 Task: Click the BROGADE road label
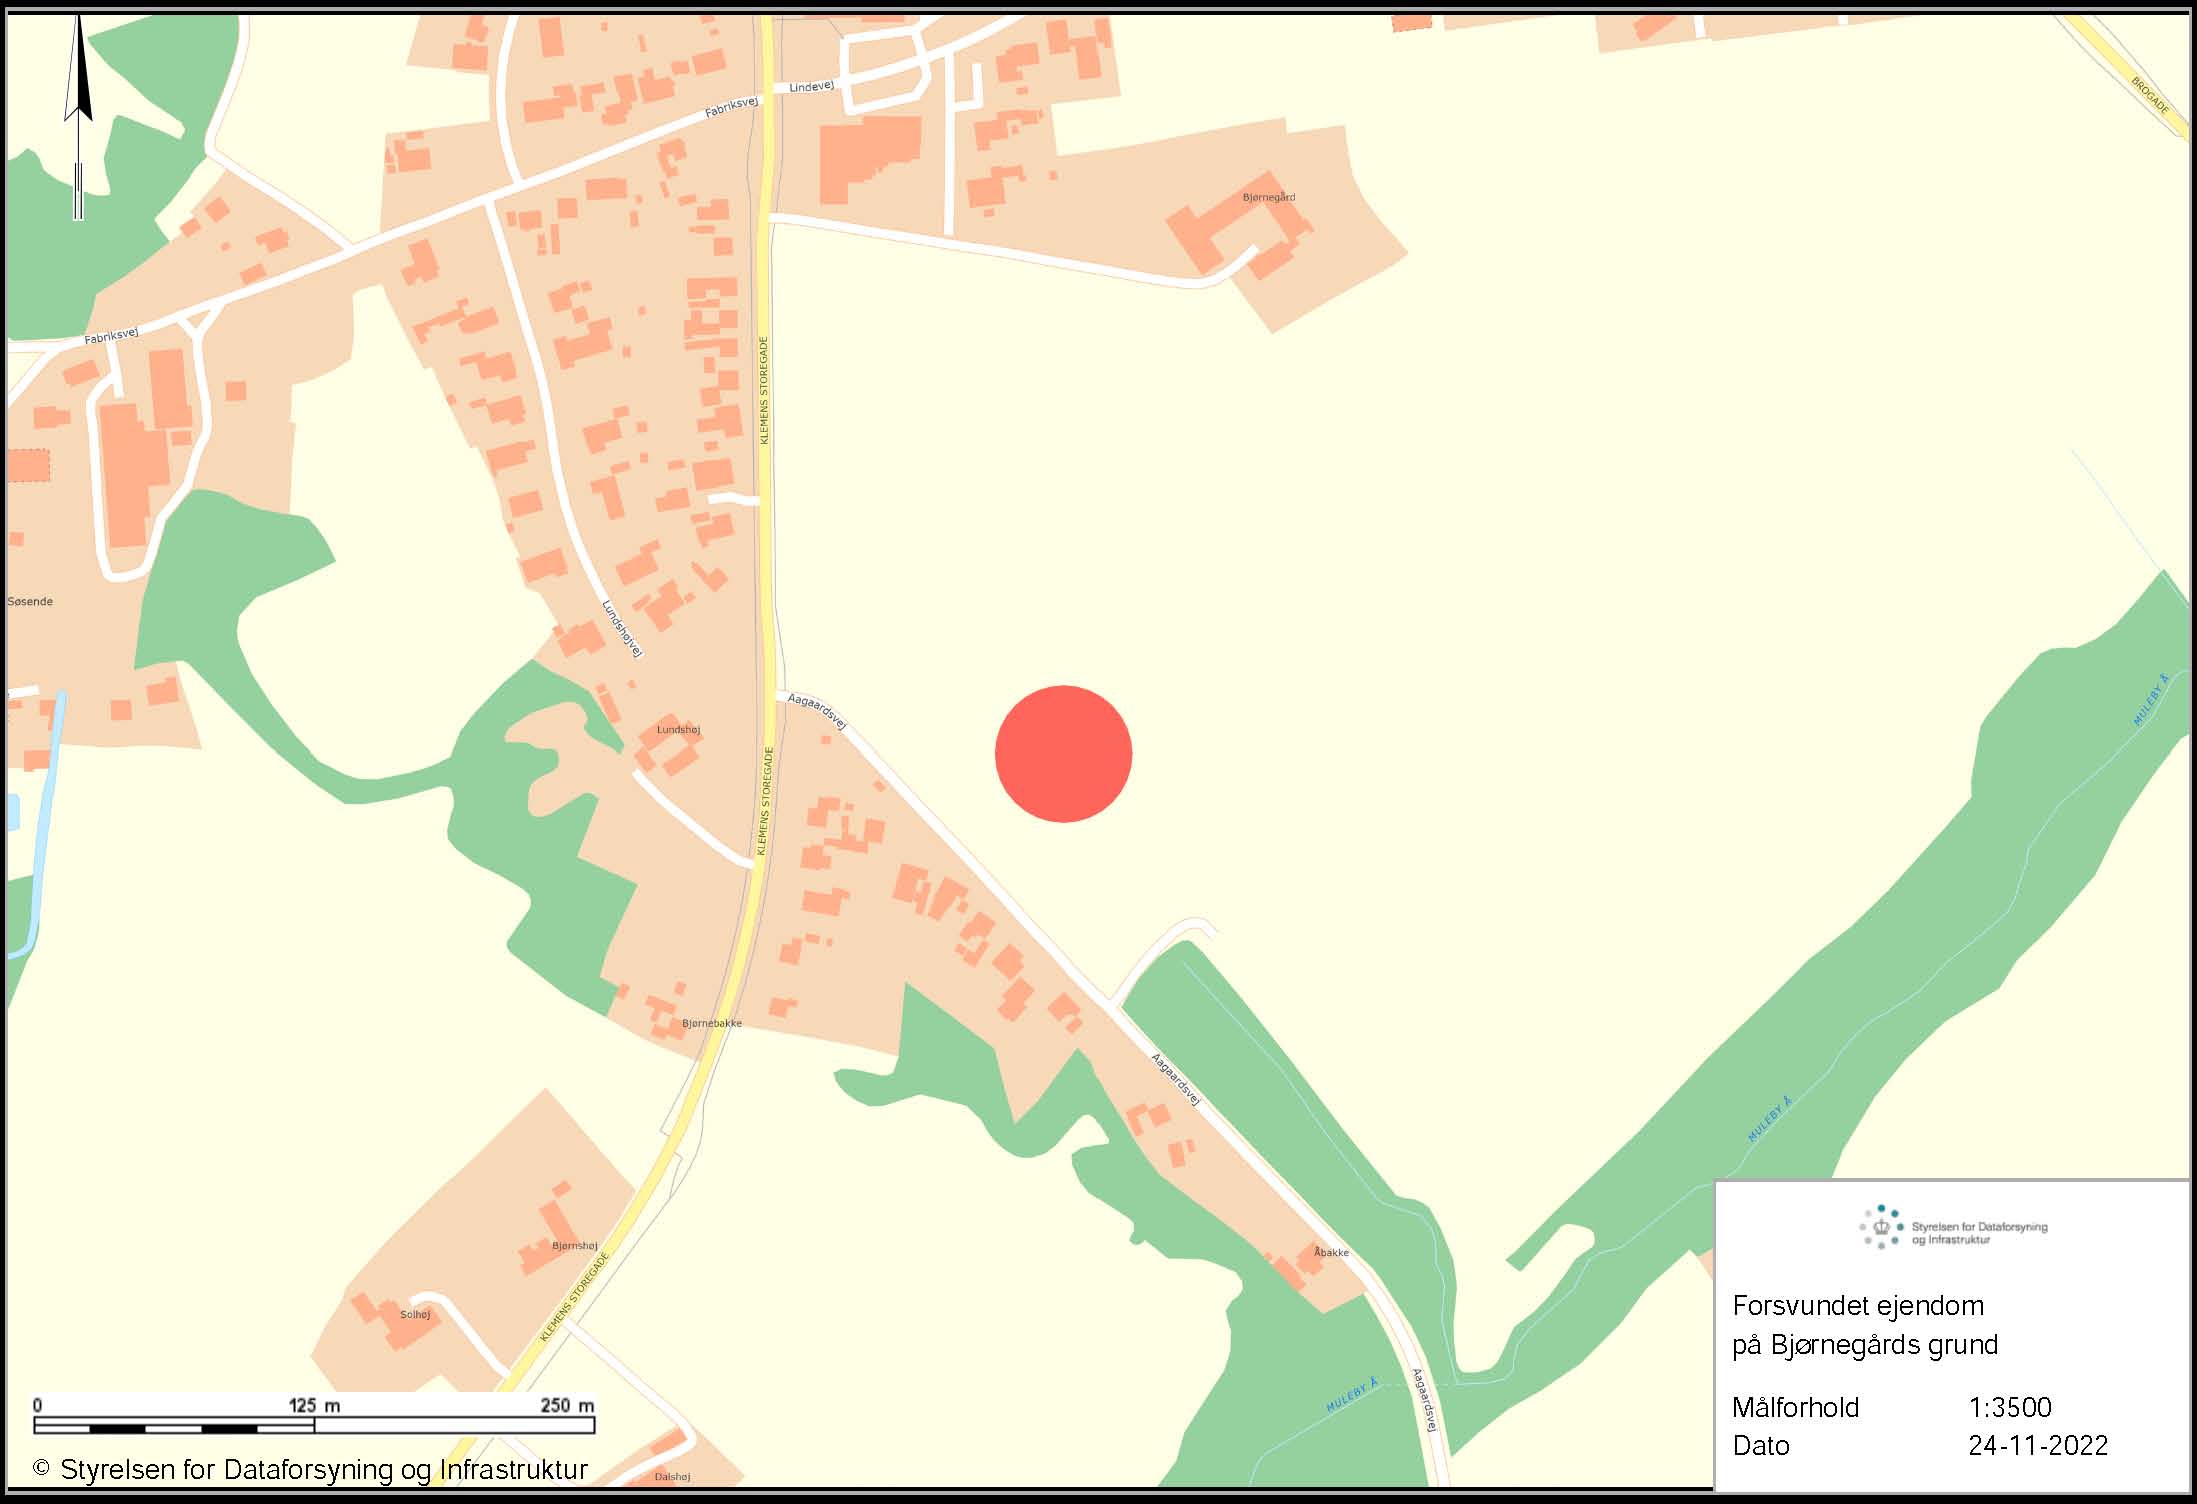coord(2150,96)
